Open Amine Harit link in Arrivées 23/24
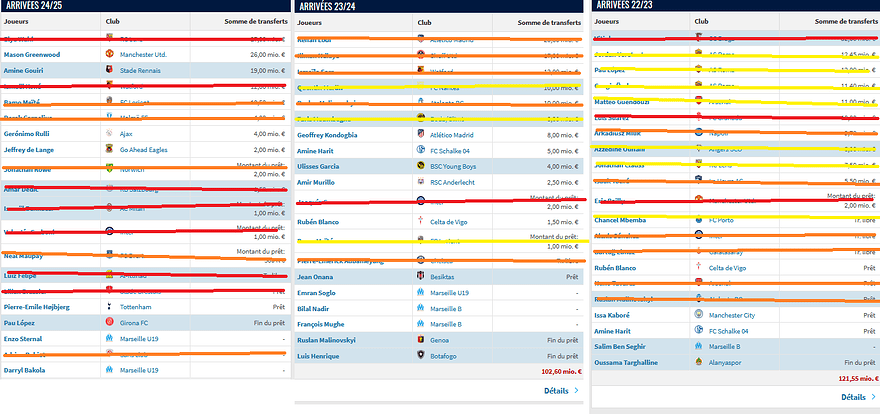880x414 pixels. pos(313,150)
